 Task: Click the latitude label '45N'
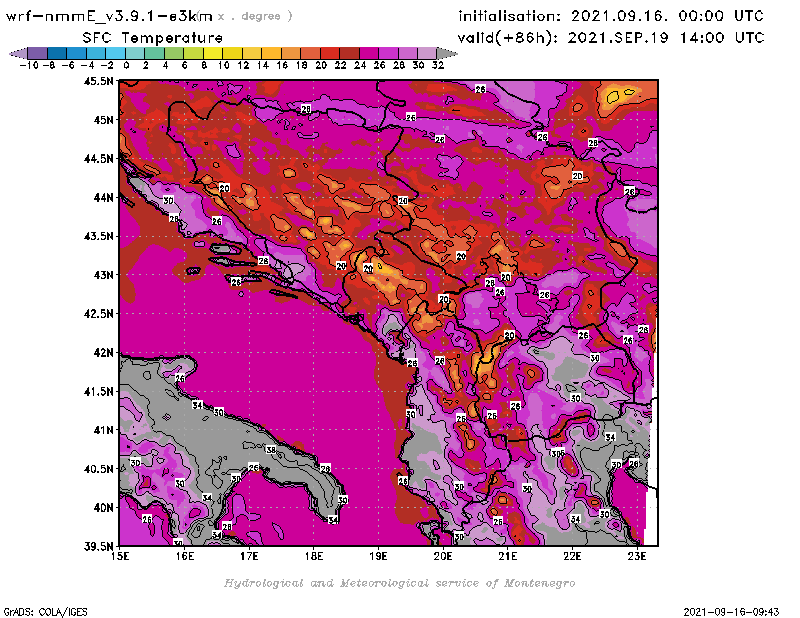103,120
